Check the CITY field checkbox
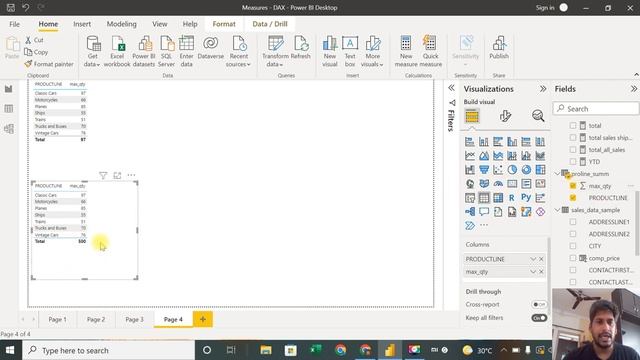This screenshot has width=640, height=360. point(573,246)
